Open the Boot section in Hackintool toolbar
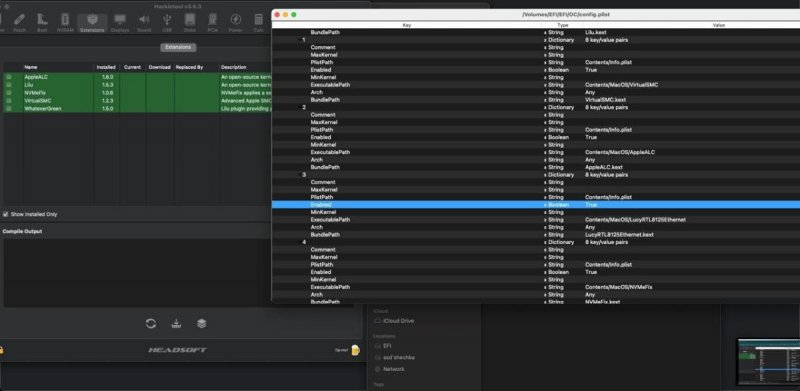Screen dimensions: 800x391 coord(42,23)
